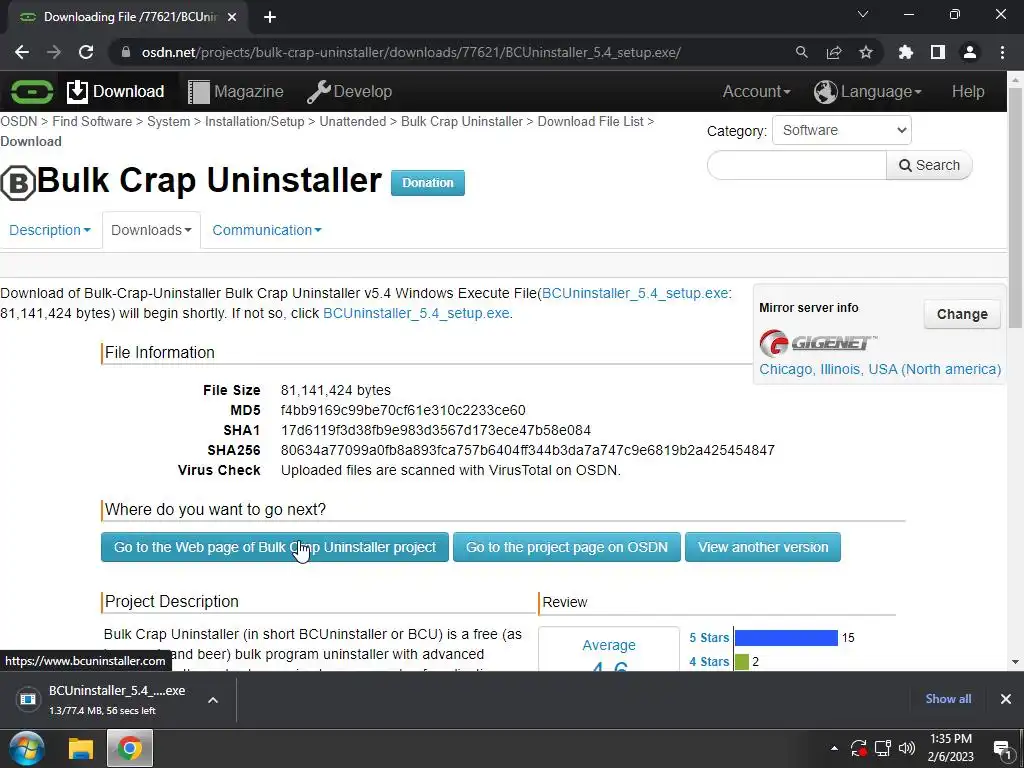
Task: Focus the OSDN search input field
Action: 797,165
